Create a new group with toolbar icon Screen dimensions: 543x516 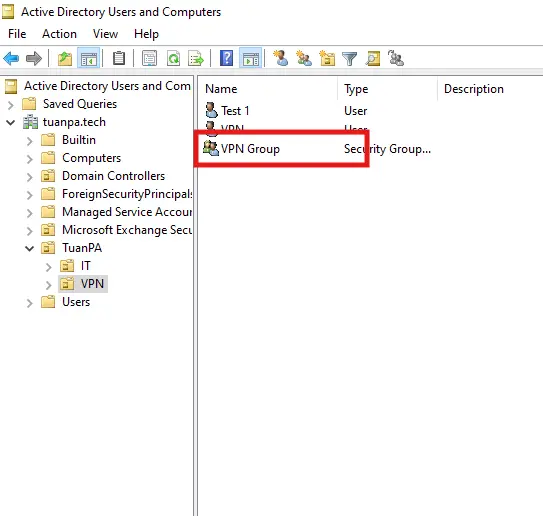point(304,58)
